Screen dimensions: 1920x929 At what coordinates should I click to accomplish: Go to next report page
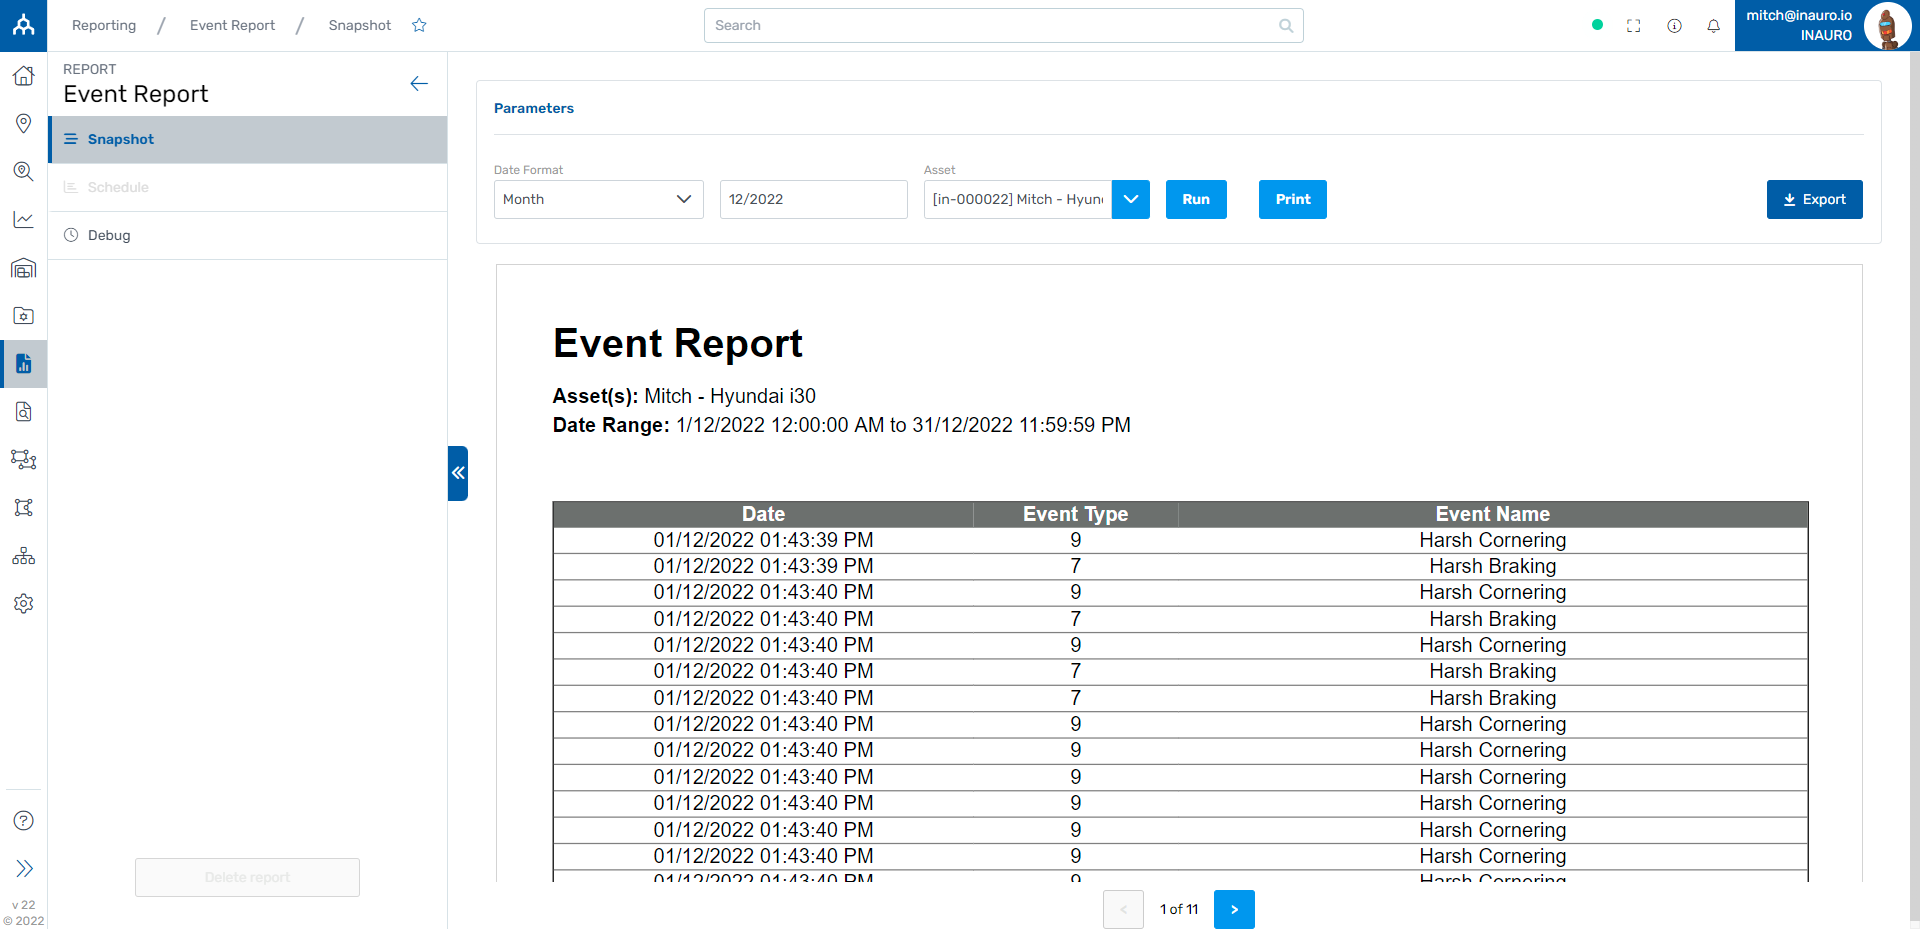pos(1234,909)
